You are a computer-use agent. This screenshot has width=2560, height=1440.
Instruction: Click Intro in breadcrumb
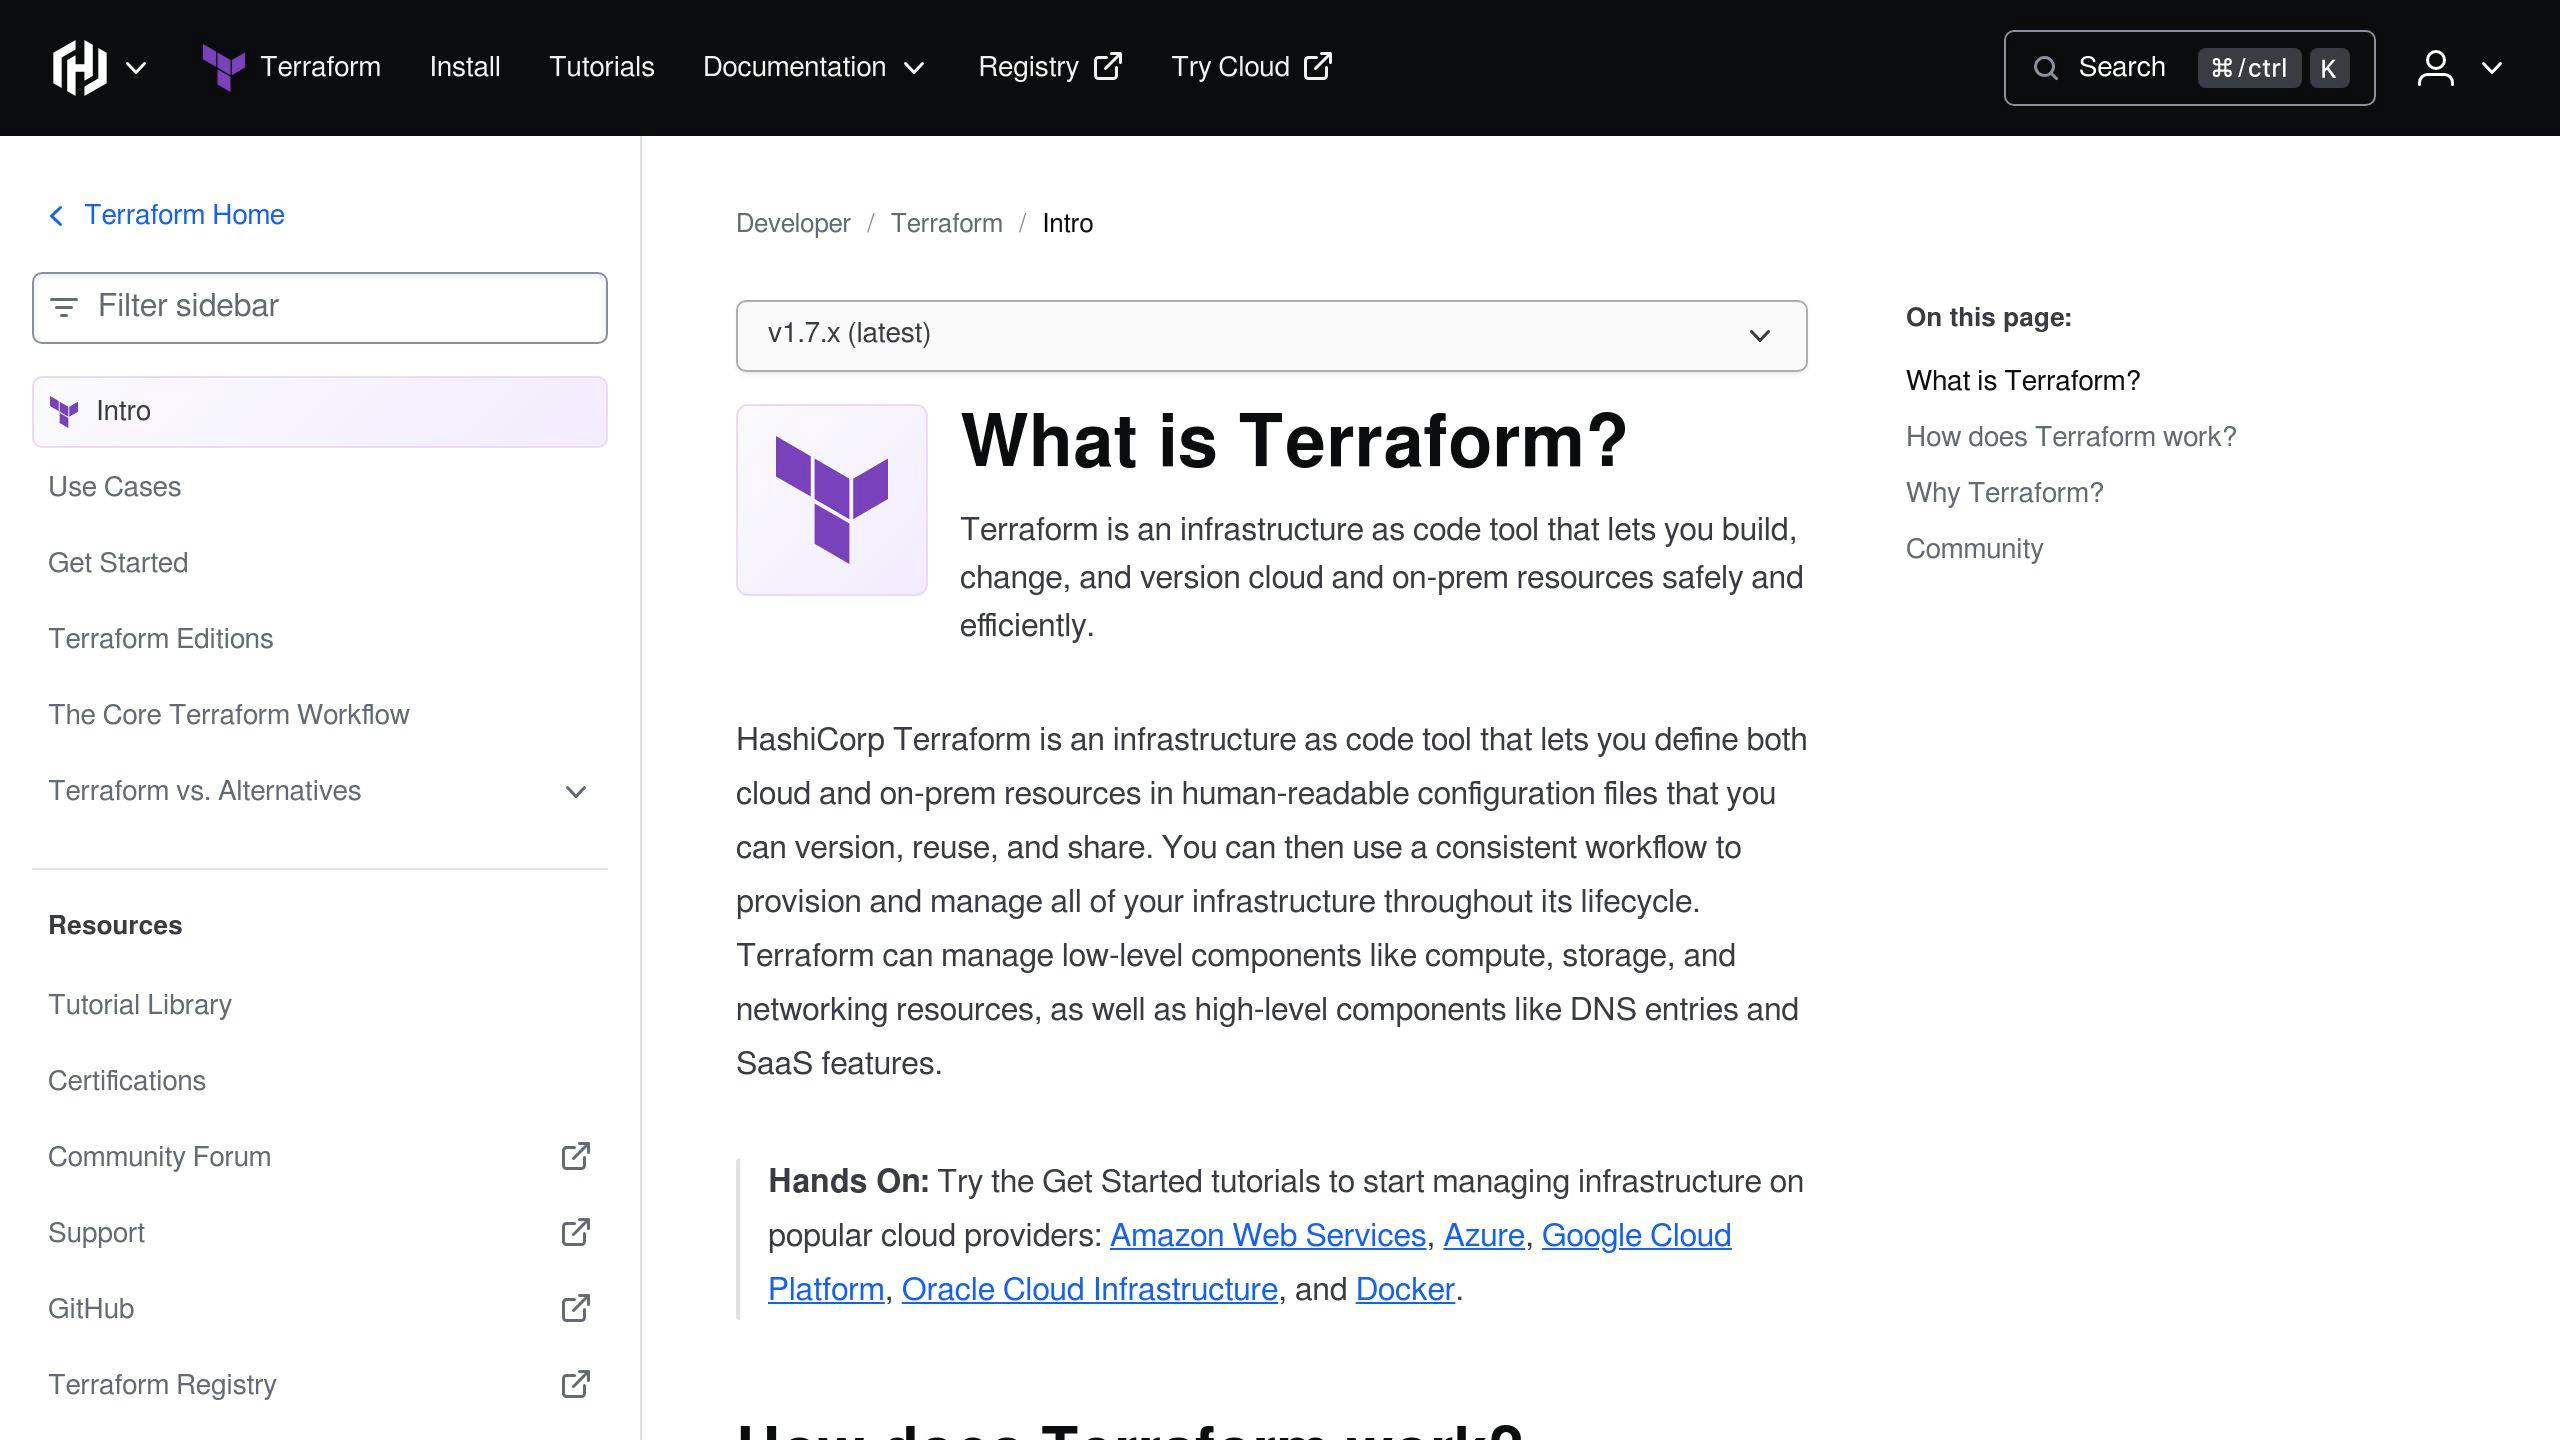click(x=1067, y=223)
